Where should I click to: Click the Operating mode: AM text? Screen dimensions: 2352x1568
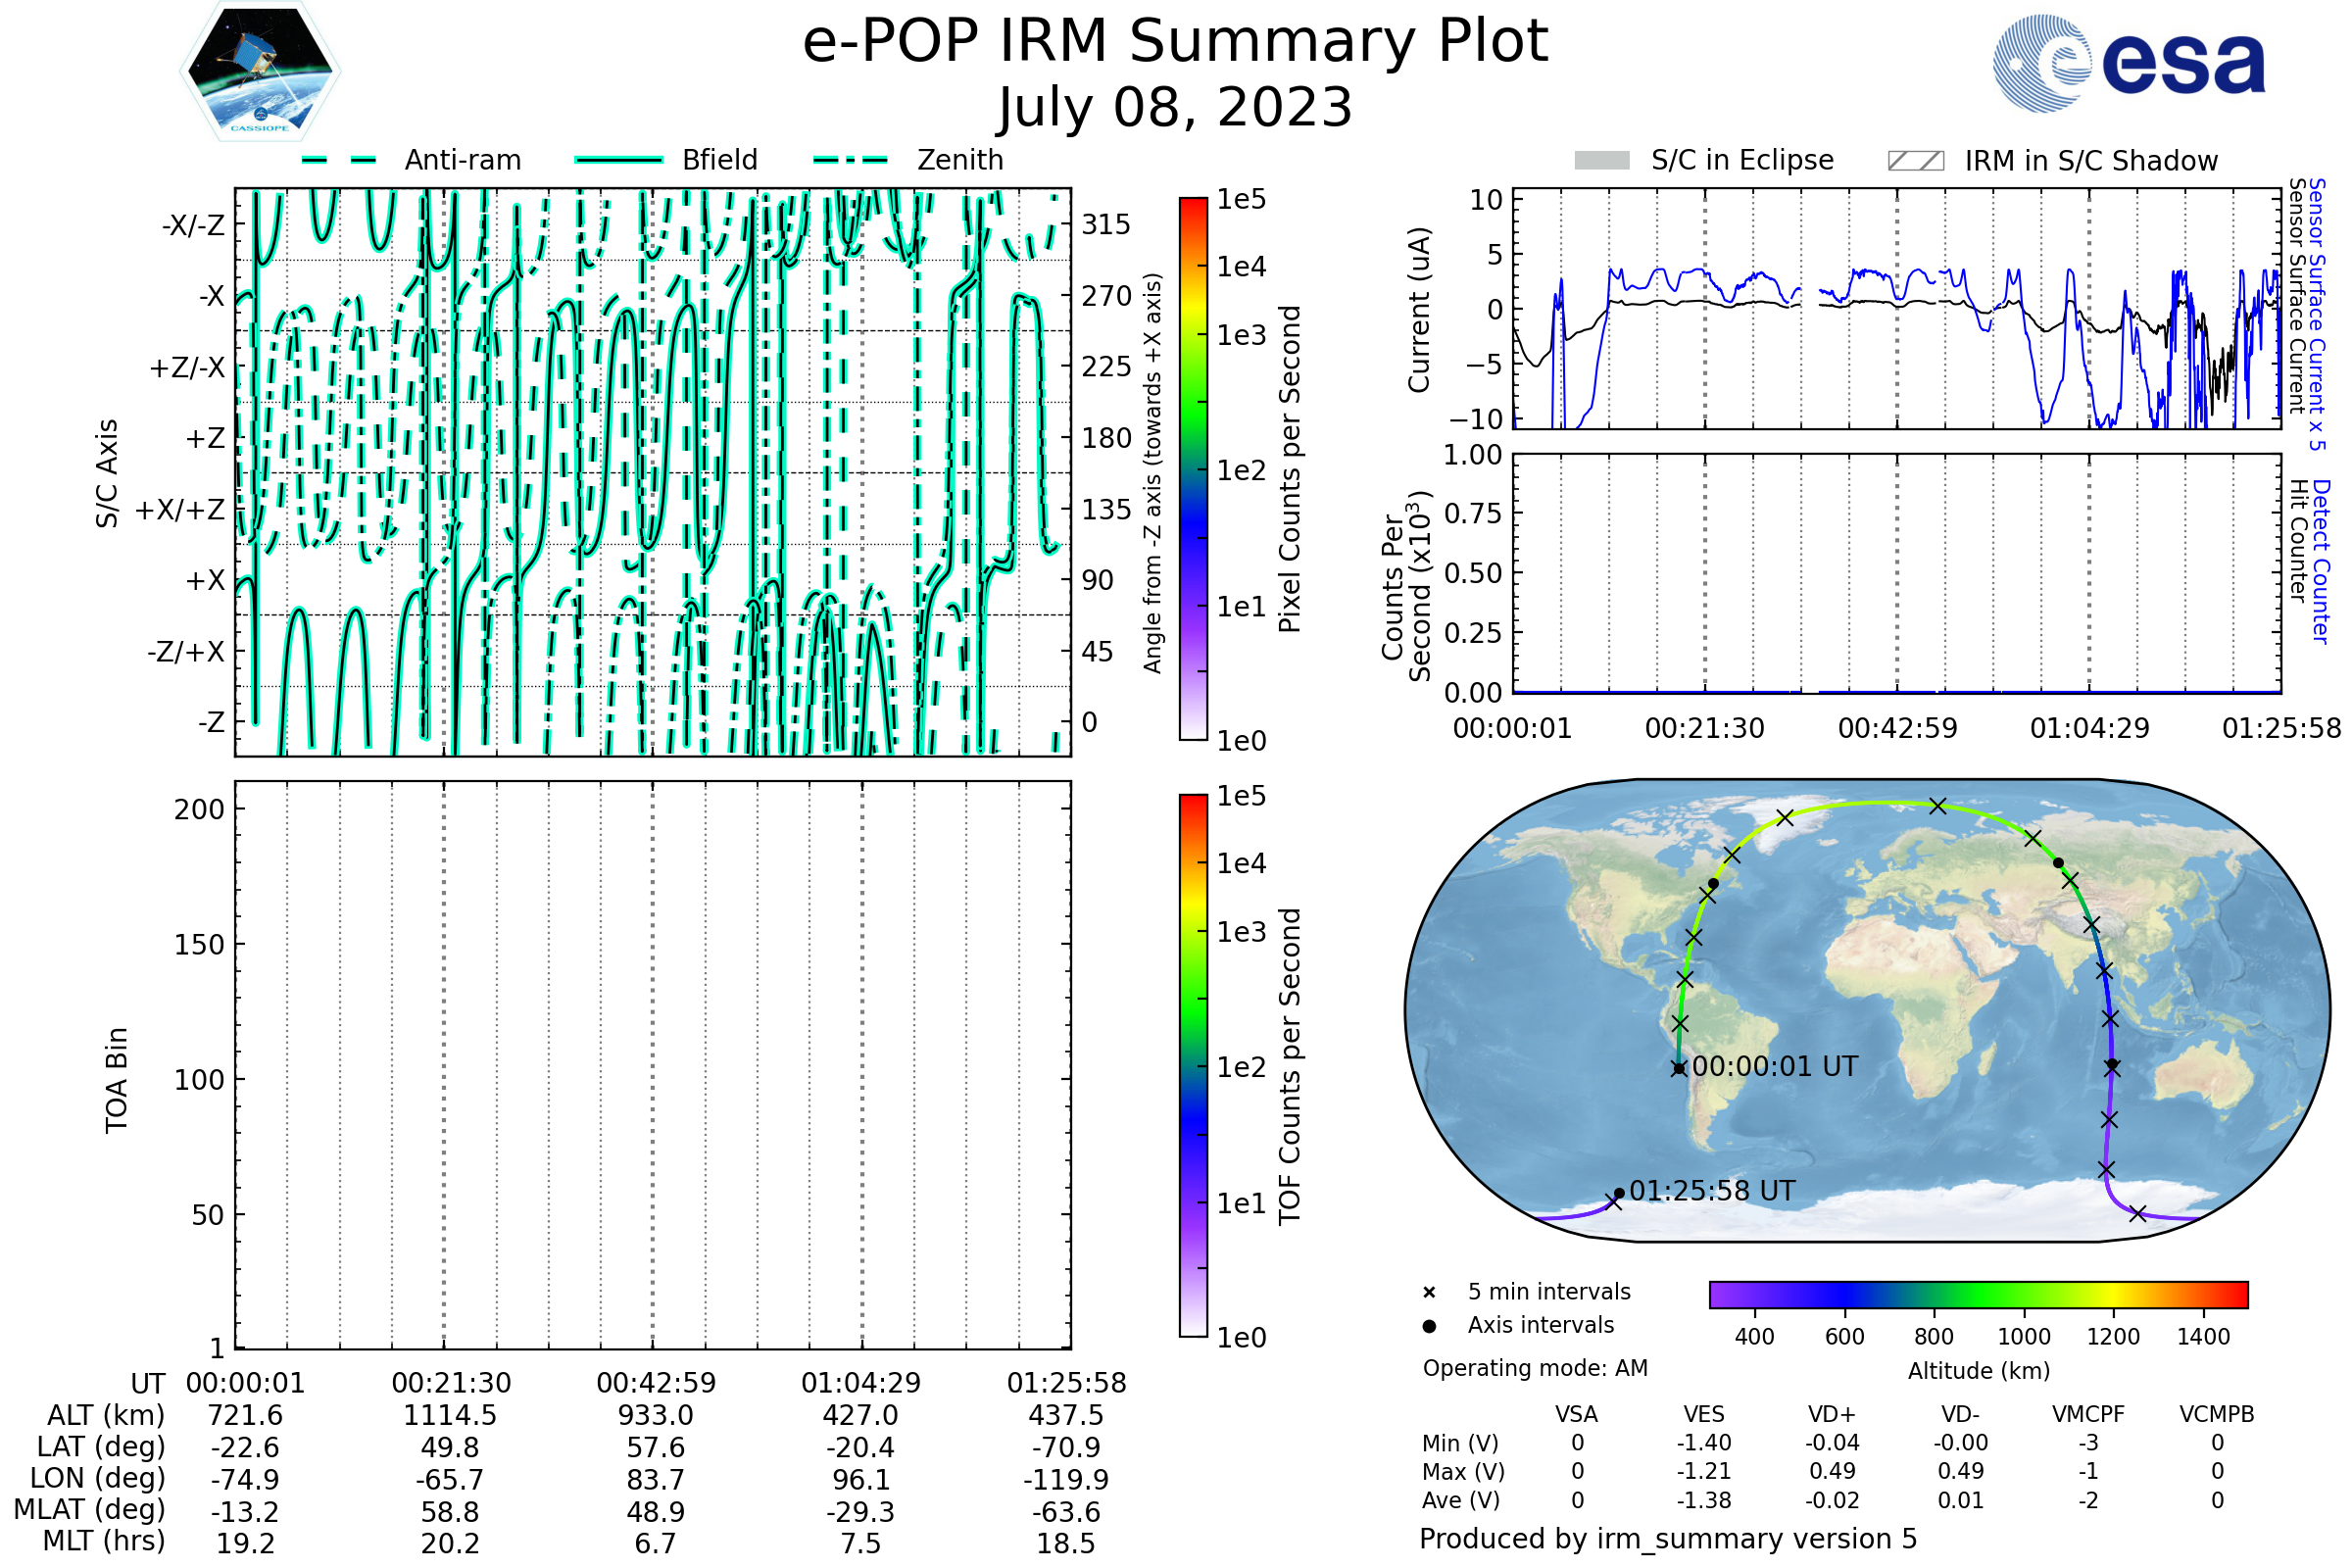(1535, 1368)
